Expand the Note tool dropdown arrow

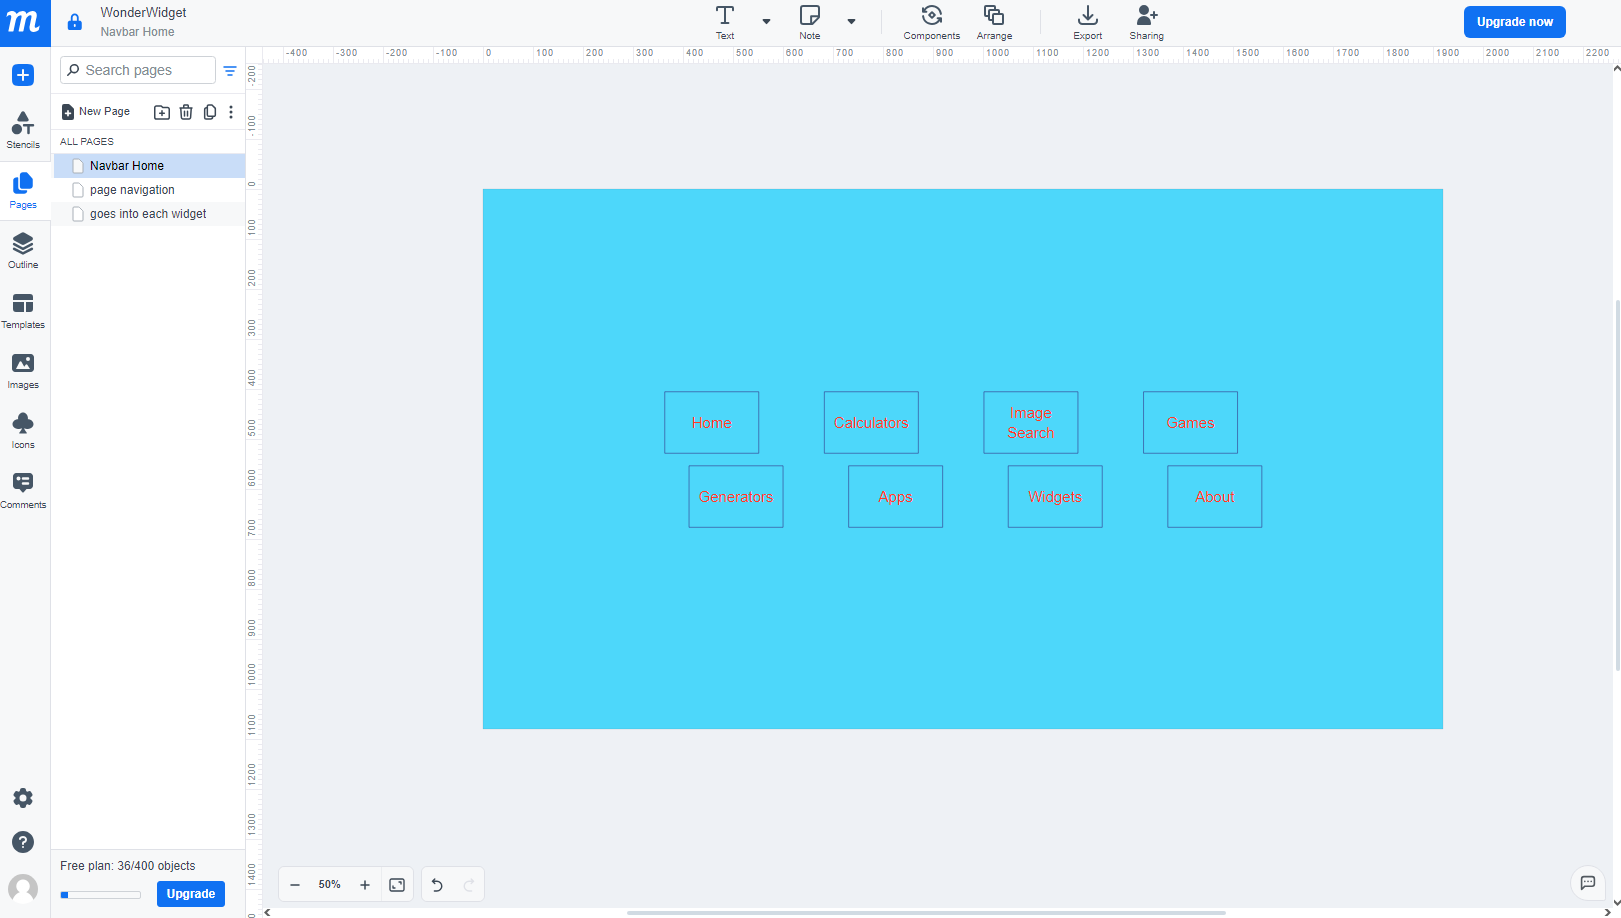[851, 21]
